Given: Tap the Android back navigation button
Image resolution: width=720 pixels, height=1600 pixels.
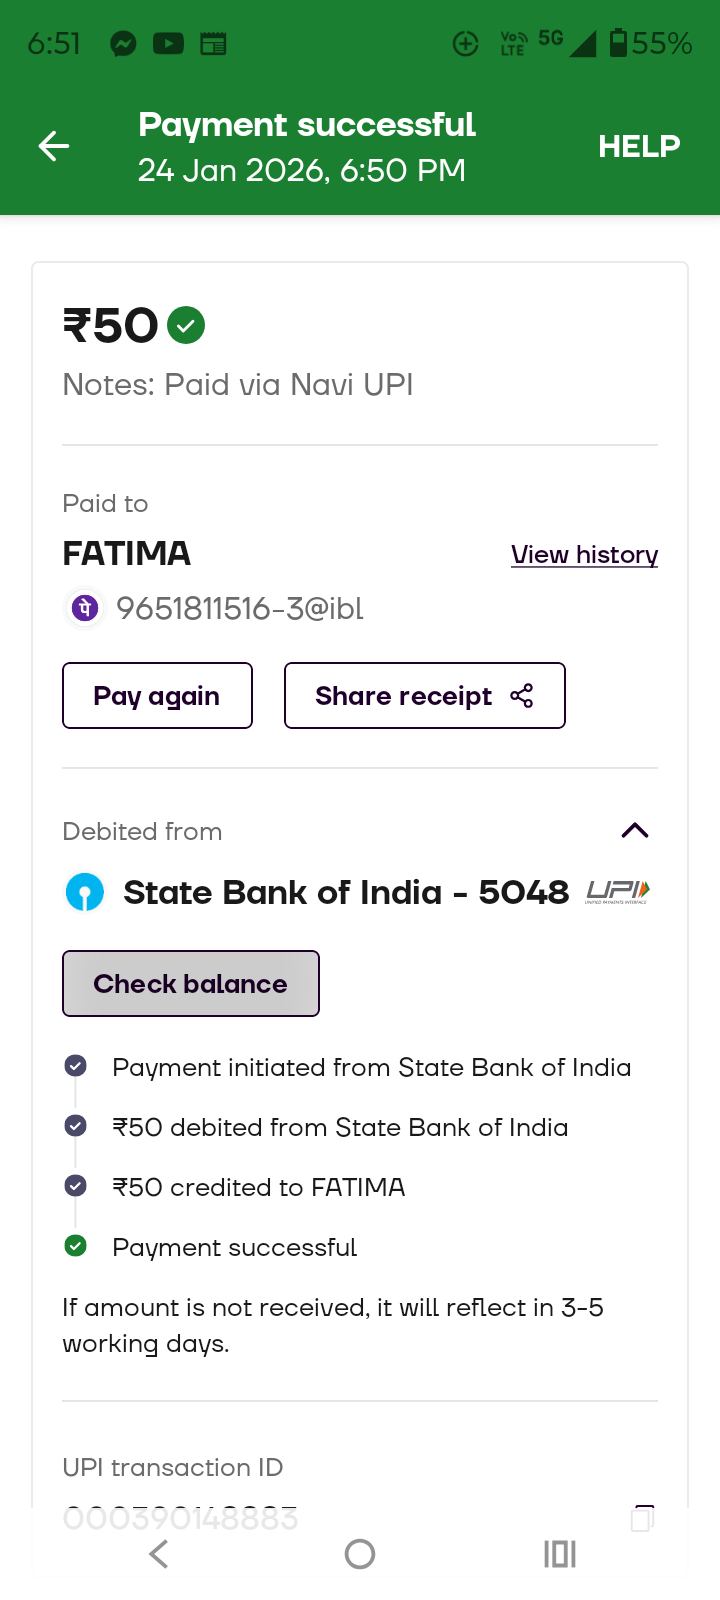Looking at the screenshot, I should [158, 1554].
